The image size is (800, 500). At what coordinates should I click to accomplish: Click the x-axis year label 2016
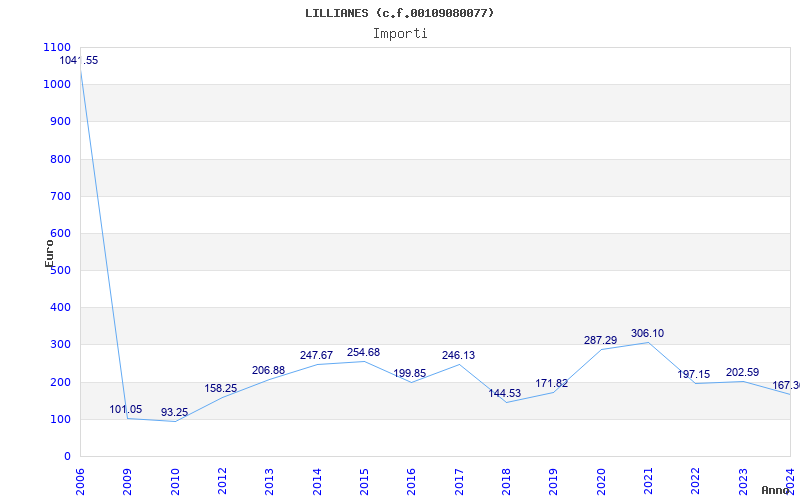coord(412,482)
